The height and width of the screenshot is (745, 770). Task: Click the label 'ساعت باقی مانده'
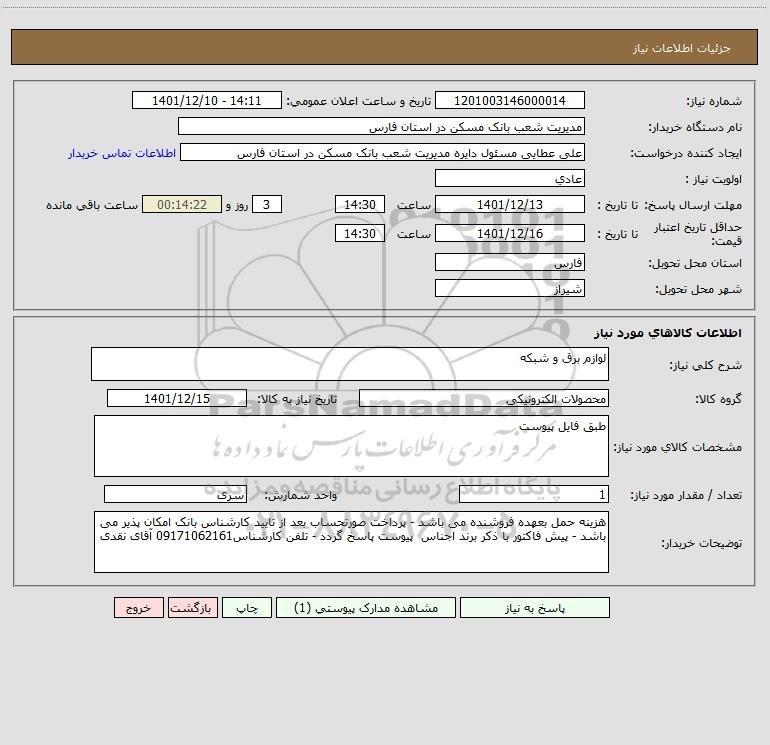point(92,205)
